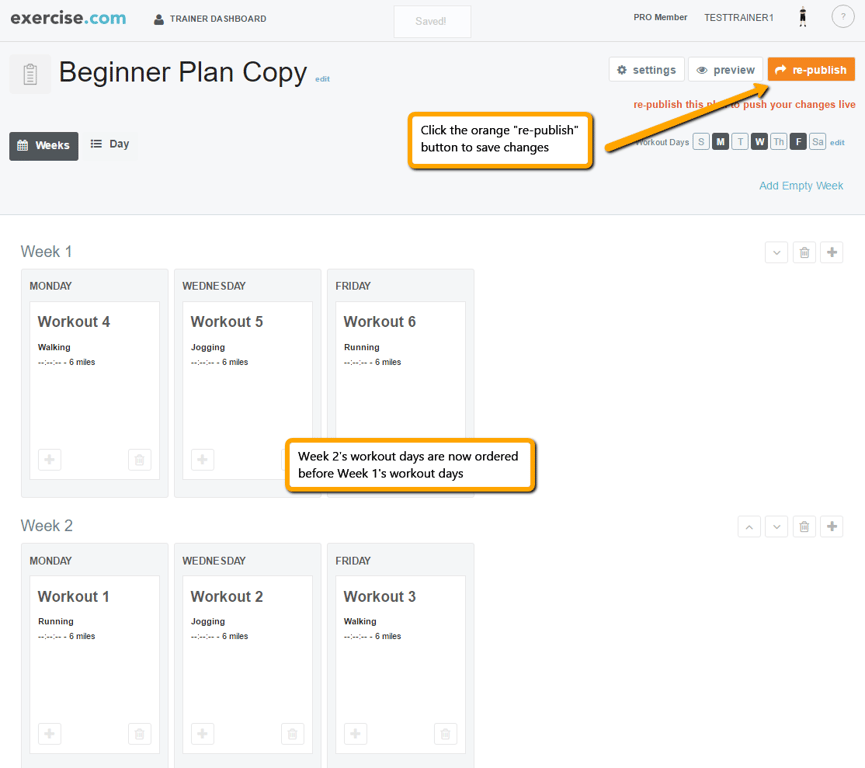865x768 pixels.
Task: Switch to the Day view tab
Action: [x=110, y=144]
